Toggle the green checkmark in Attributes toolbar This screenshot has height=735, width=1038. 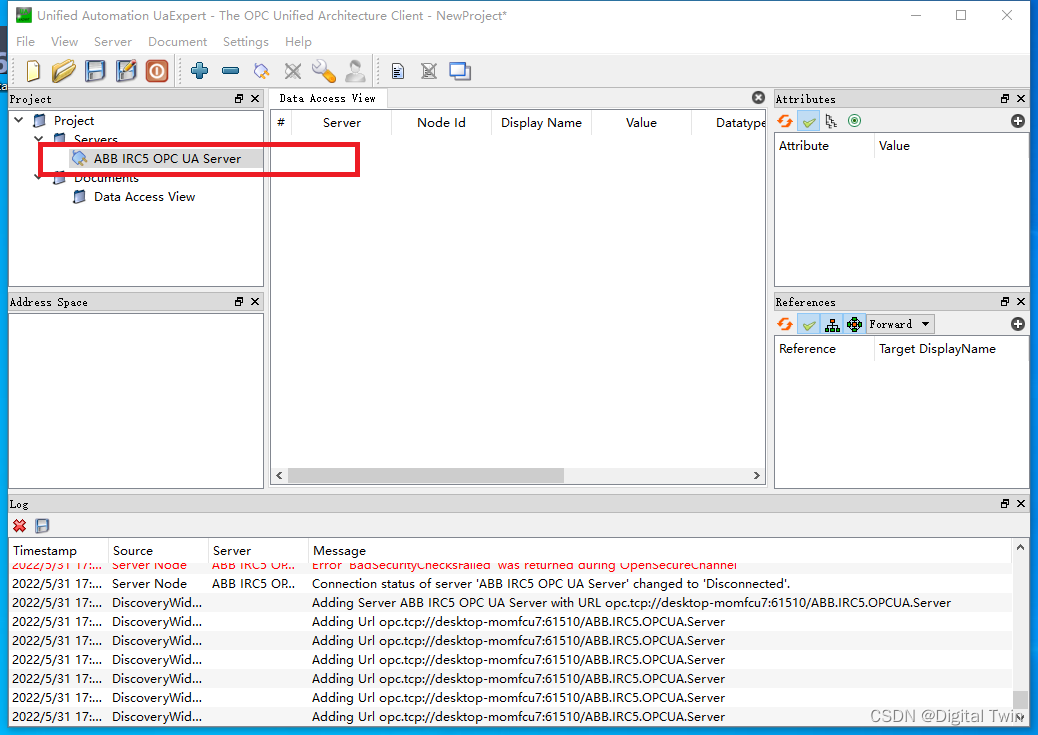coord(808,121)
